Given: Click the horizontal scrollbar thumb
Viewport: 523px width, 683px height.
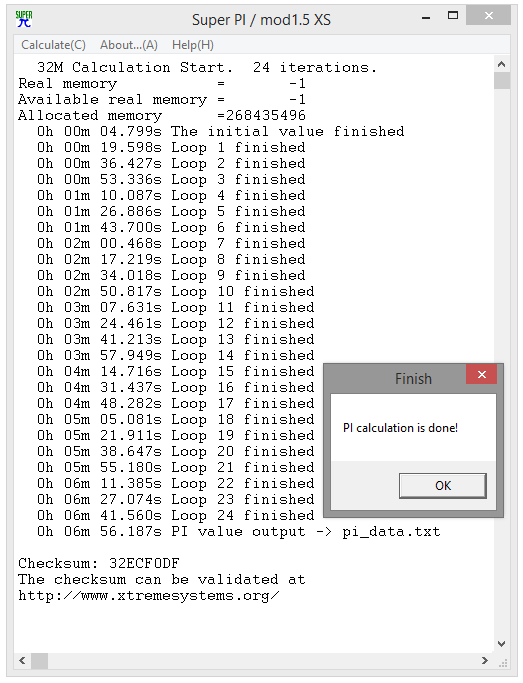Looking at the screenshot, I should pos(39,661).
